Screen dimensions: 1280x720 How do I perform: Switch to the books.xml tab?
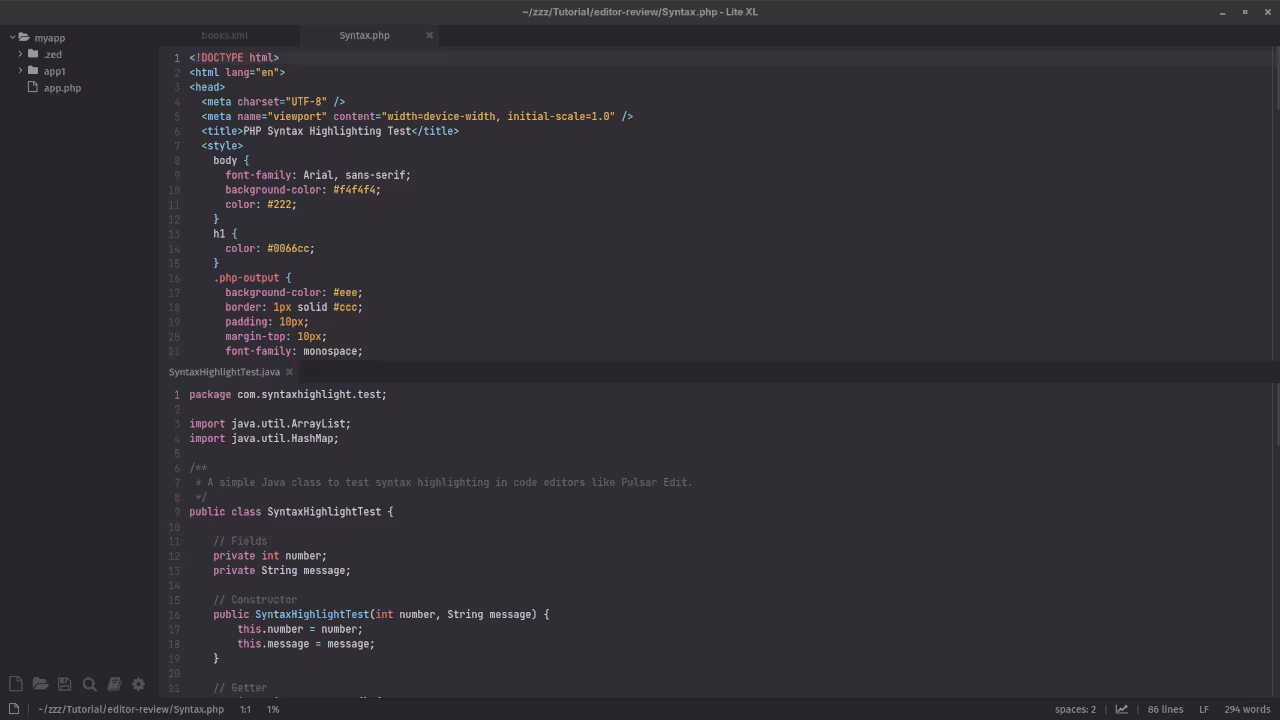(224, 35)
